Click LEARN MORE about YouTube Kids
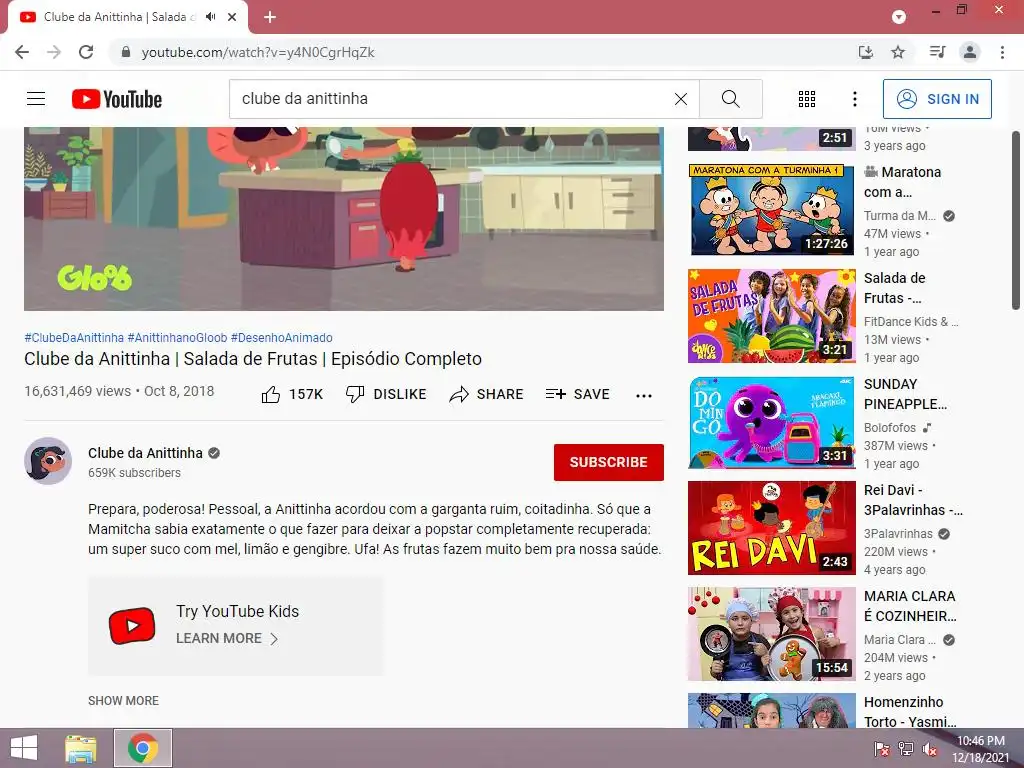 227,638
